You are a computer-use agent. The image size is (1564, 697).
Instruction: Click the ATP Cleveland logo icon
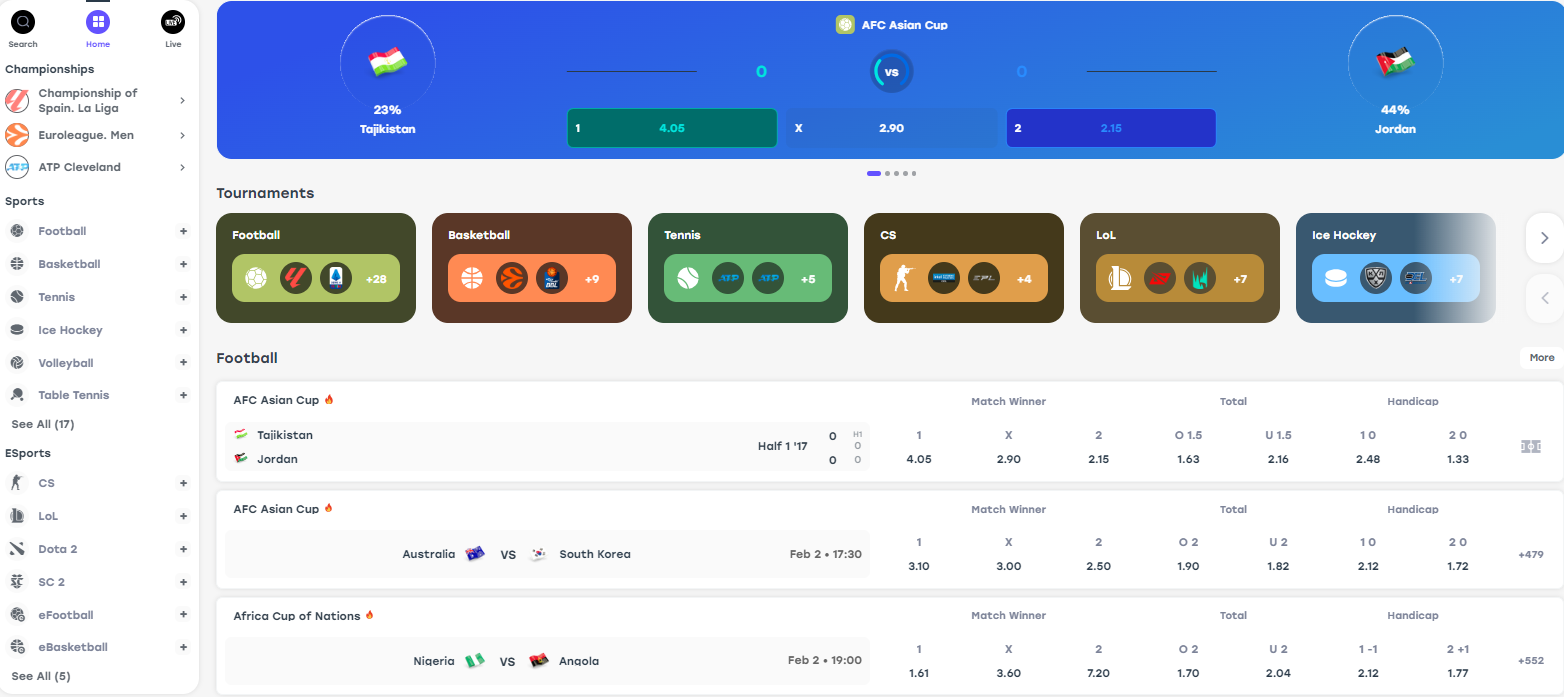(x=17, y=167)
